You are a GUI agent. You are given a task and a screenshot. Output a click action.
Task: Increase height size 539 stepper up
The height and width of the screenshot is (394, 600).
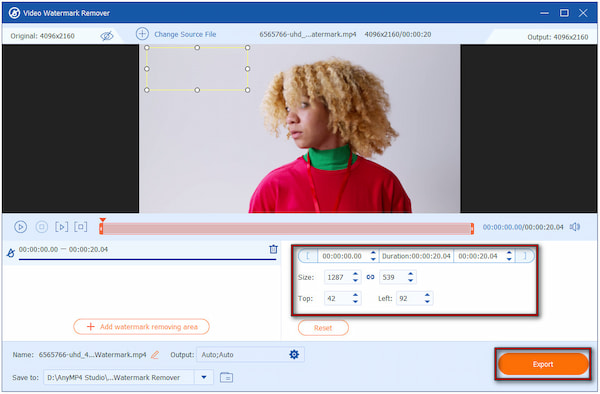click(x=411, y=274)
